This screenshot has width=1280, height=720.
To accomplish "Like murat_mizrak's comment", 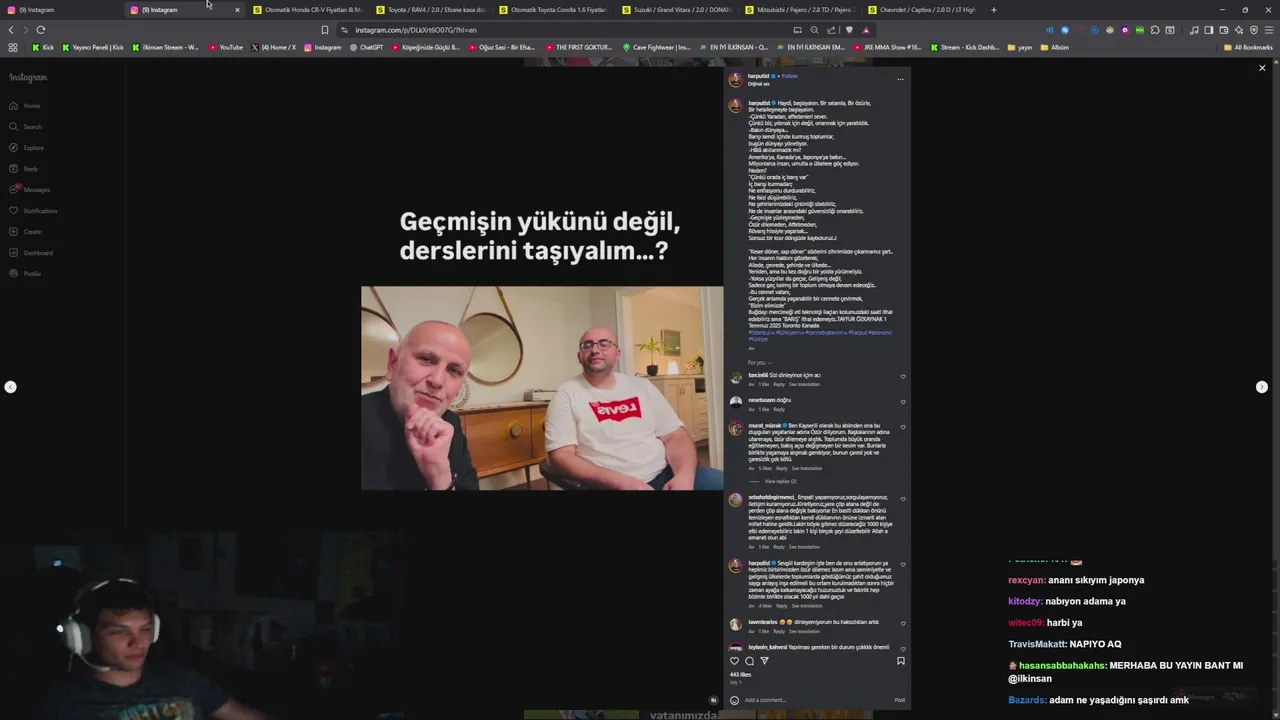I will (903, 427).
